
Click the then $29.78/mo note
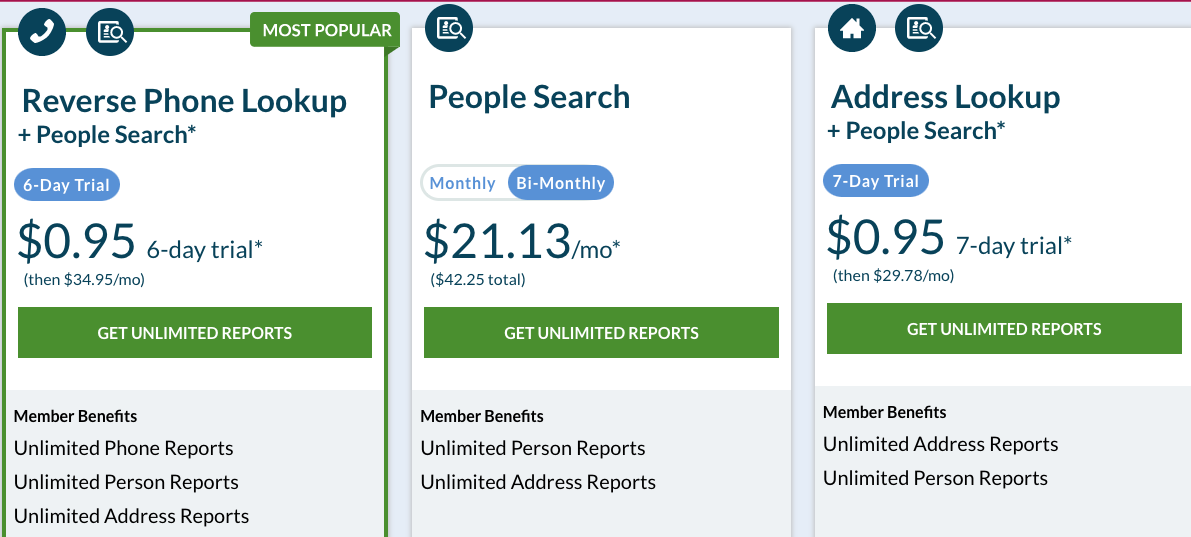tap(893, 276)
